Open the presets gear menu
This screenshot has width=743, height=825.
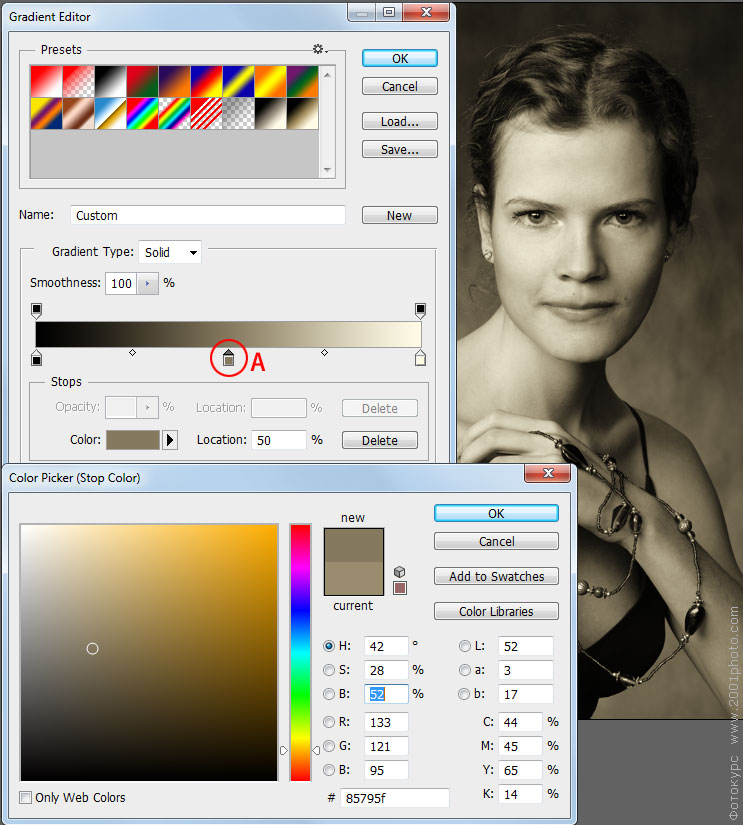click(319, 49)
